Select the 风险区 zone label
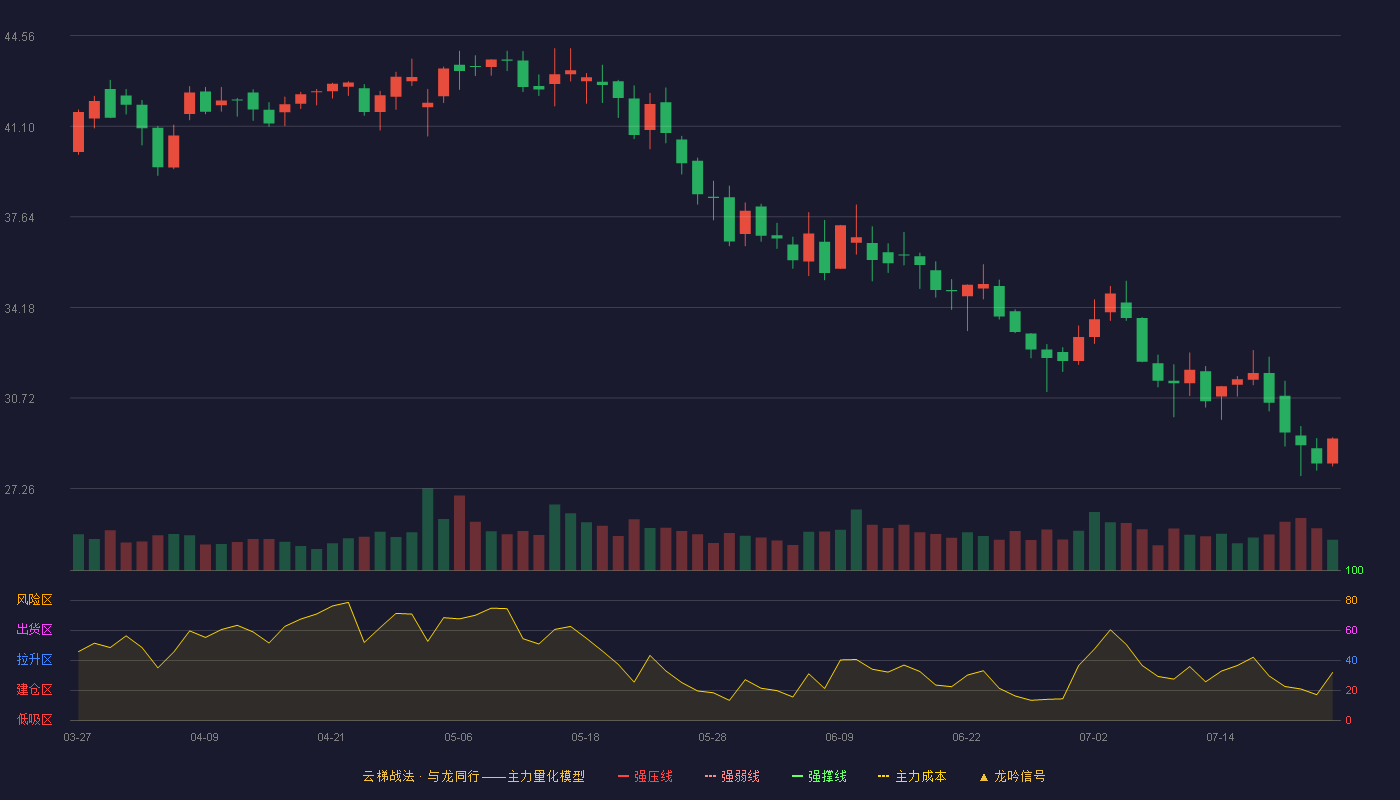 [x=34, y=600]
